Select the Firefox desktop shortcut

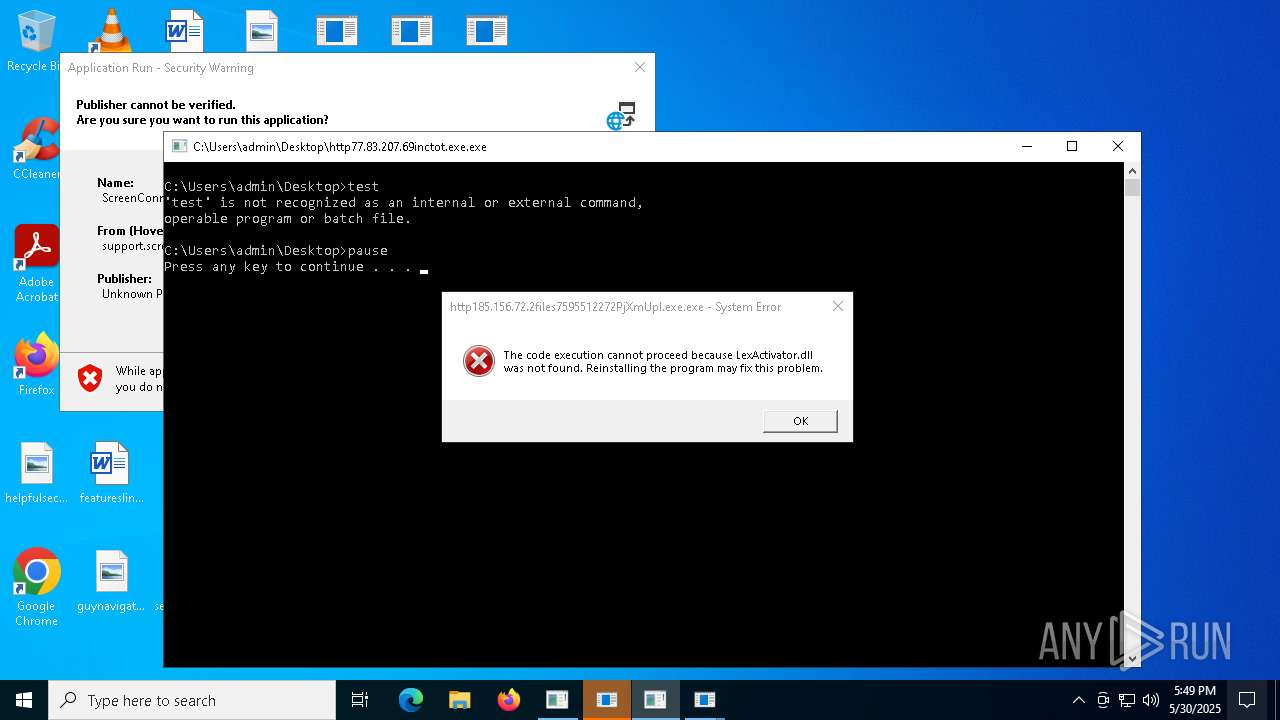(36, 364)
